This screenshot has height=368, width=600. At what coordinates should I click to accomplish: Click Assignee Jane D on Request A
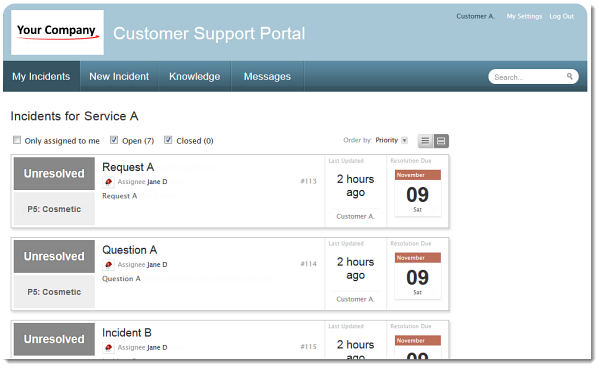tap(142, 182)
